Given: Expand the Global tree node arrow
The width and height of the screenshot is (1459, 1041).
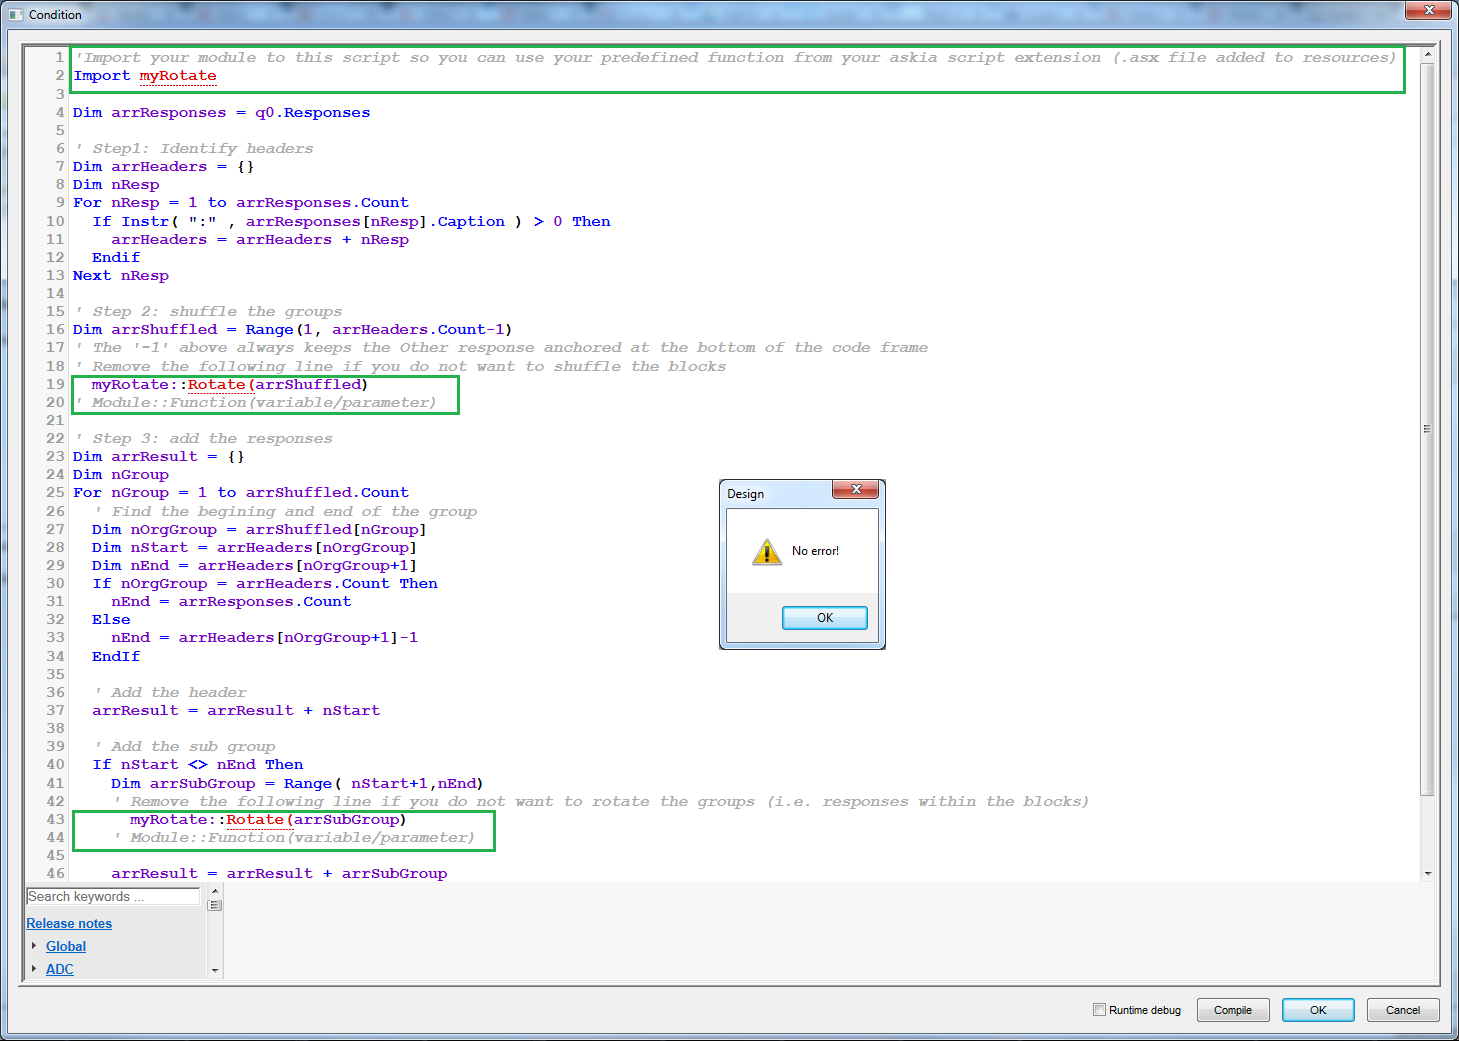Looking at the screenshot, I should 34,946.
